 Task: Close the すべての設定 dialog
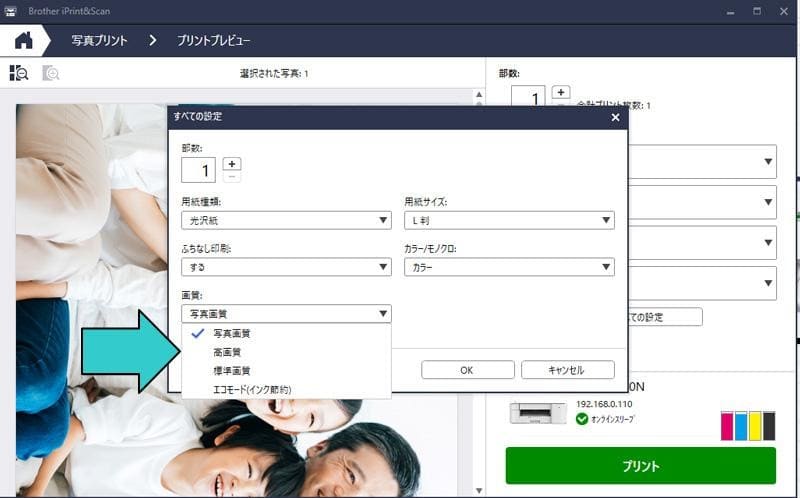coord(615,117)
